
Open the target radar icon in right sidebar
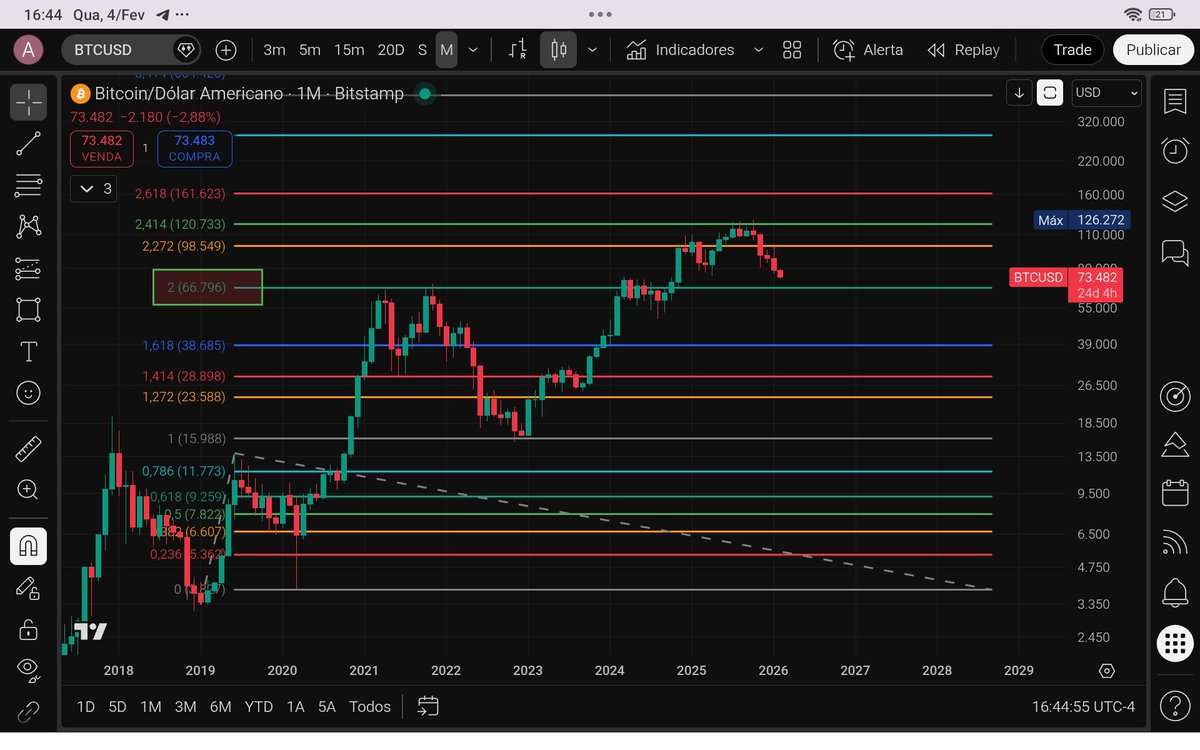(x=1175, y=396)
